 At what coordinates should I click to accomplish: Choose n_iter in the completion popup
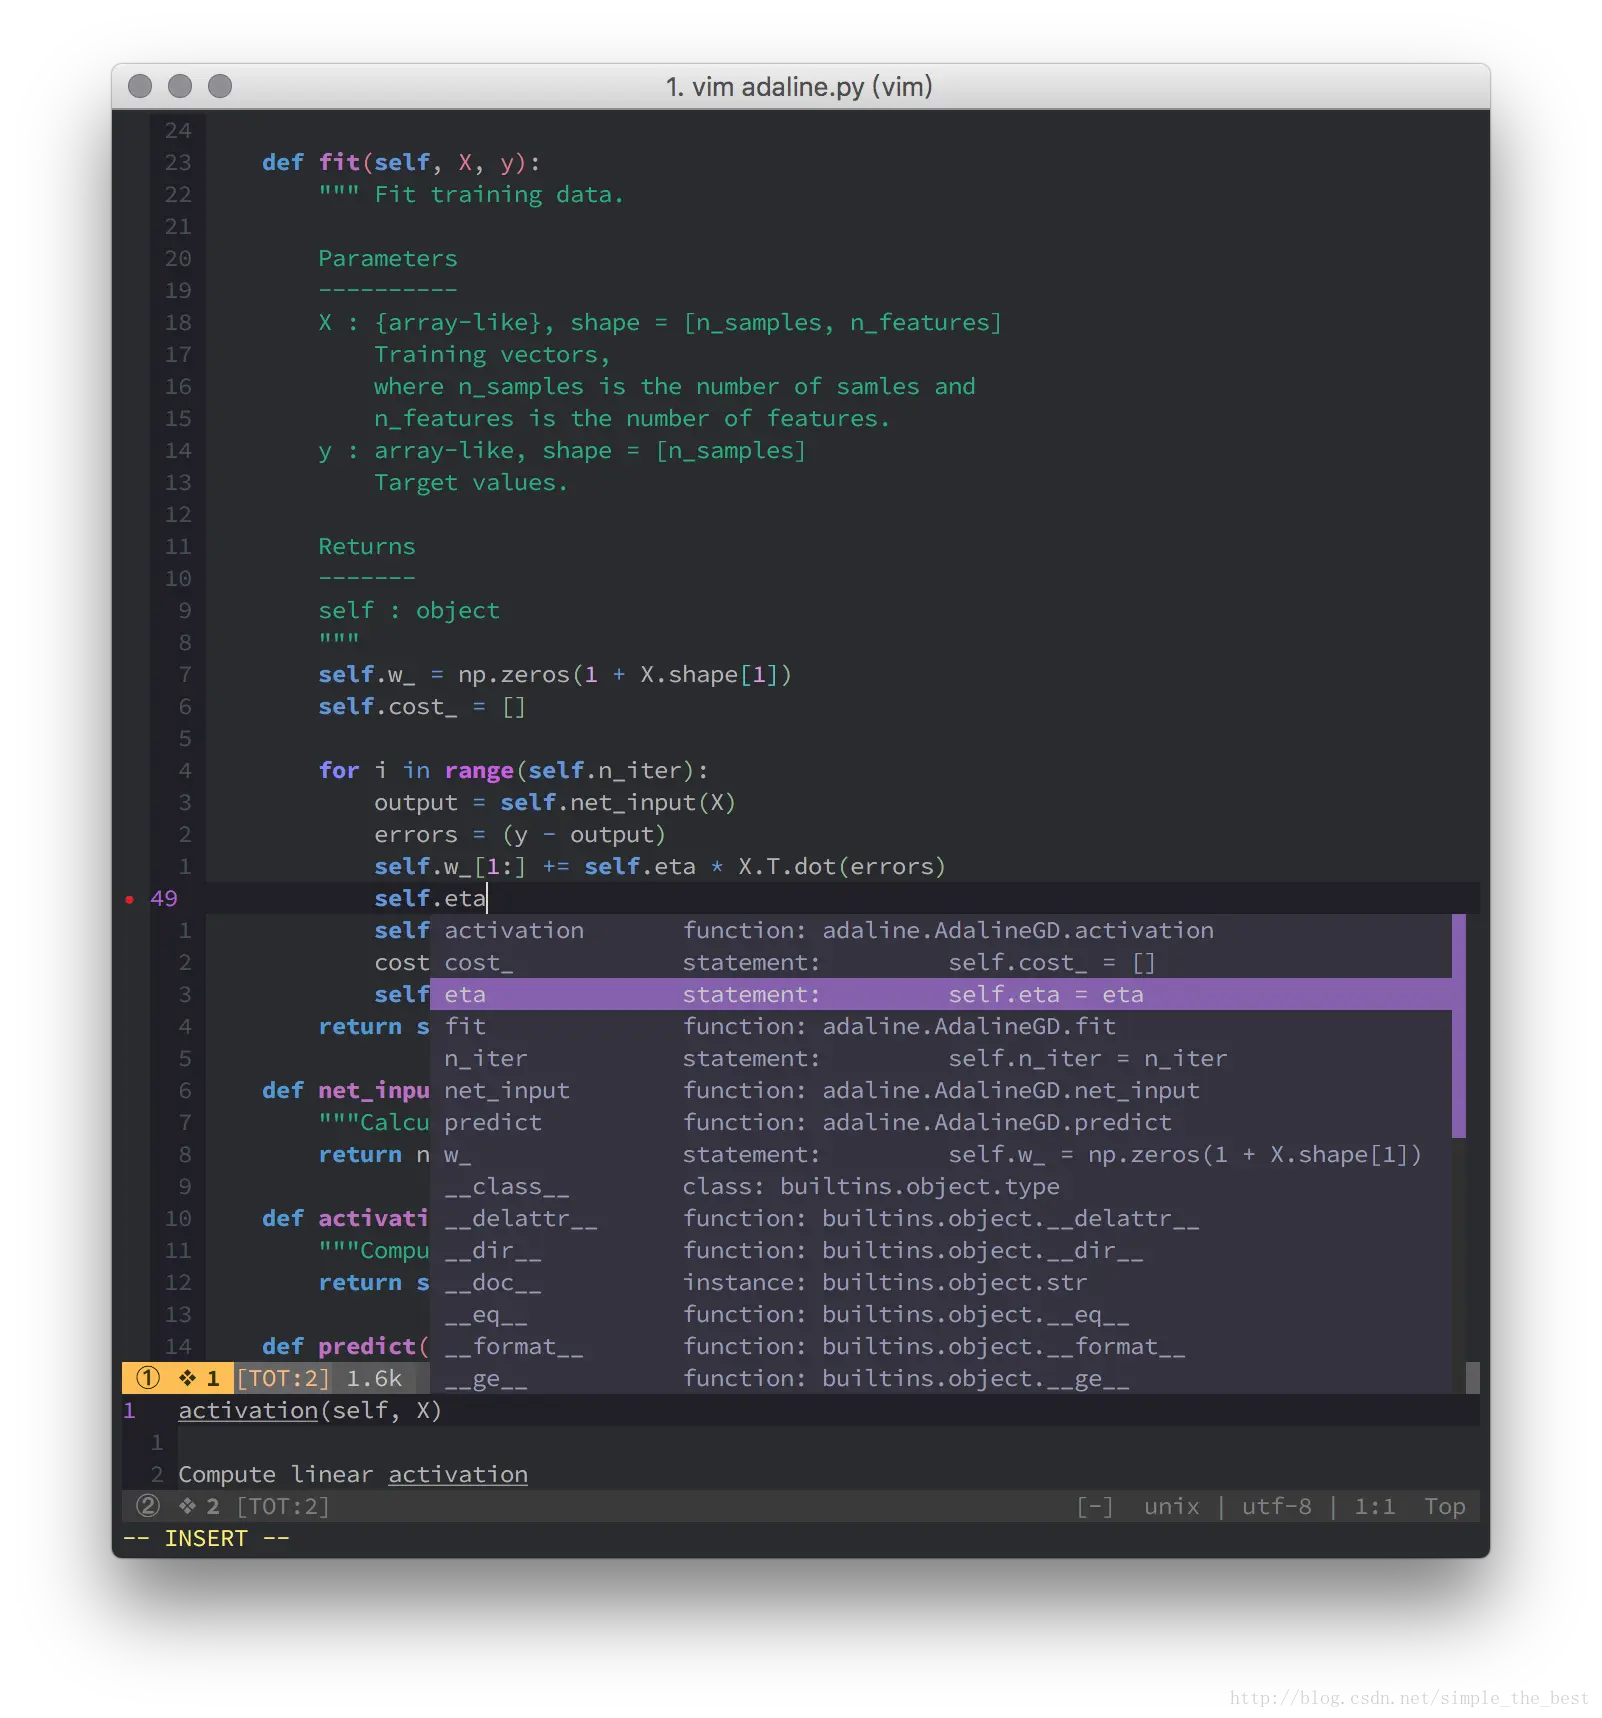coord(940,1058)
